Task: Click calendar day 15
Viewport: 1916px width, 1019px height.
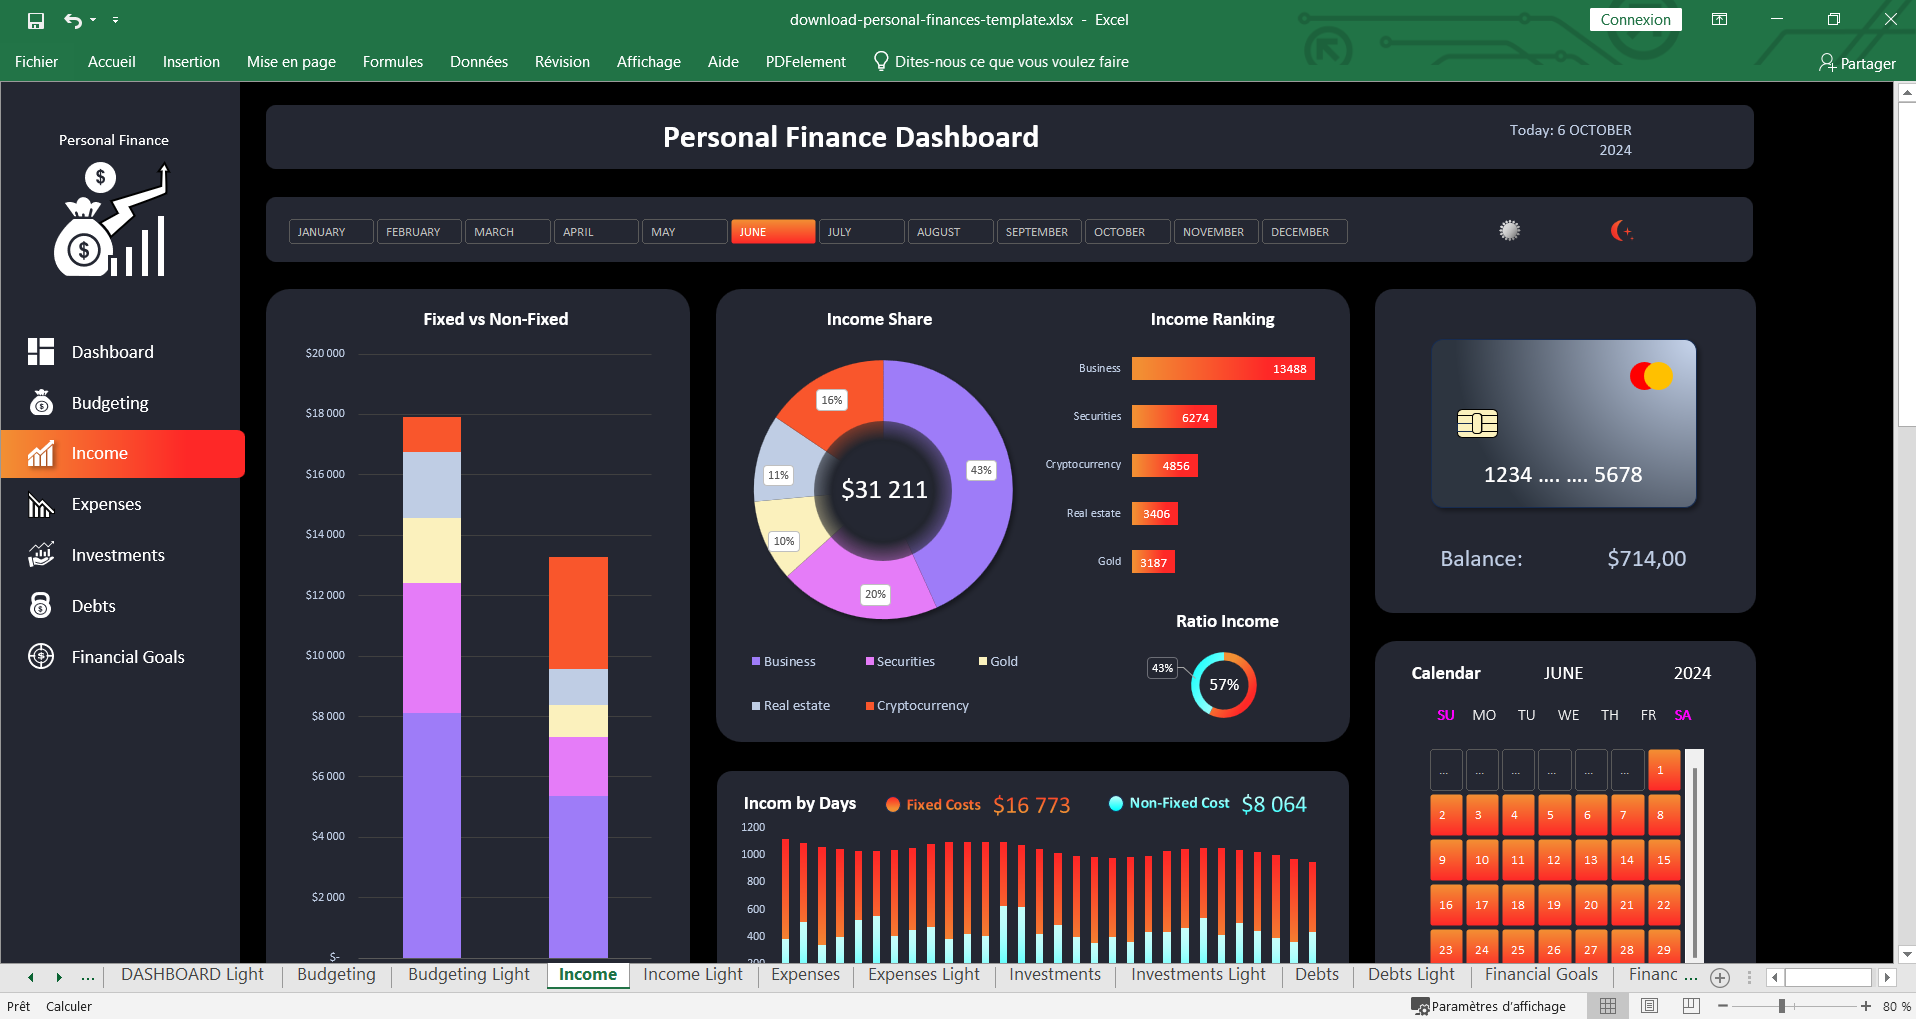Action: pyautogui.click(x=1664, y=860)
